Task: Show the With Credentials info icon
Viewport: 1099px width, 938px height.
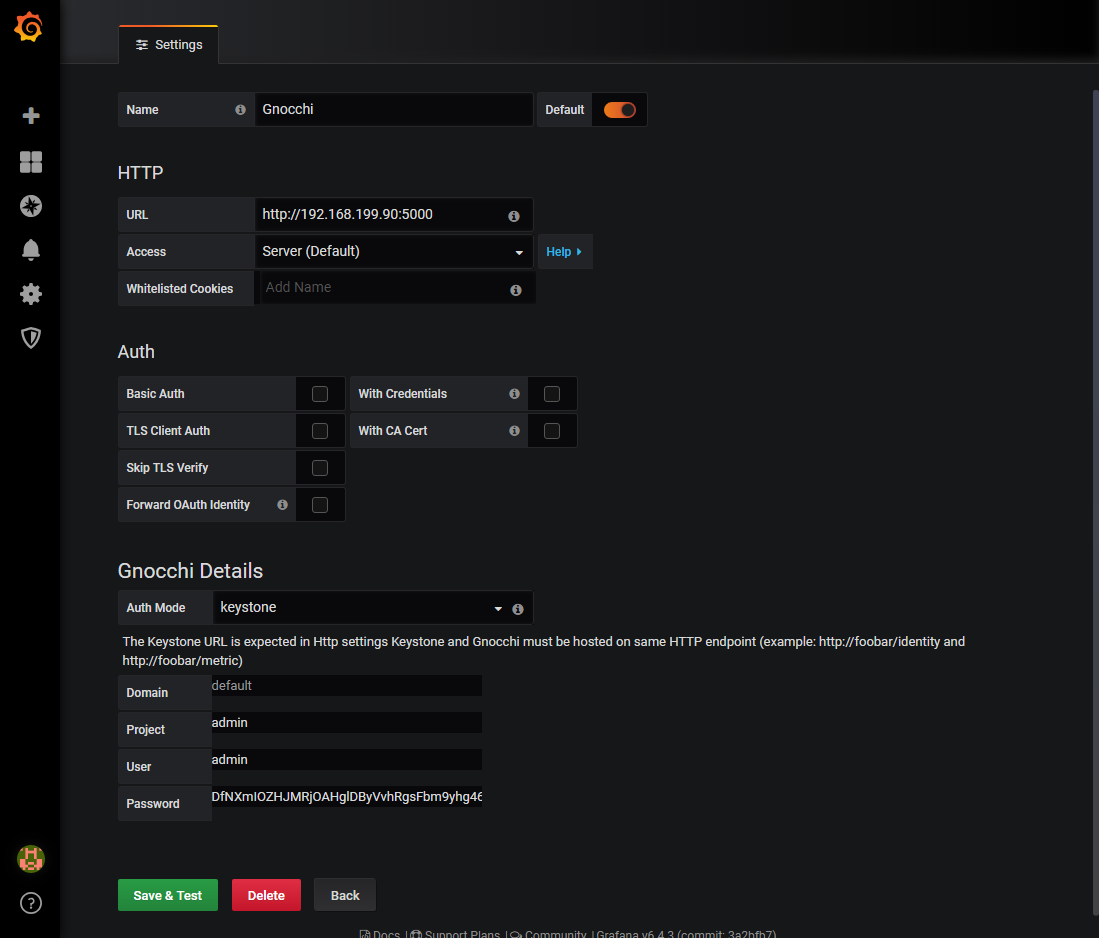Action: click(514, 394)
